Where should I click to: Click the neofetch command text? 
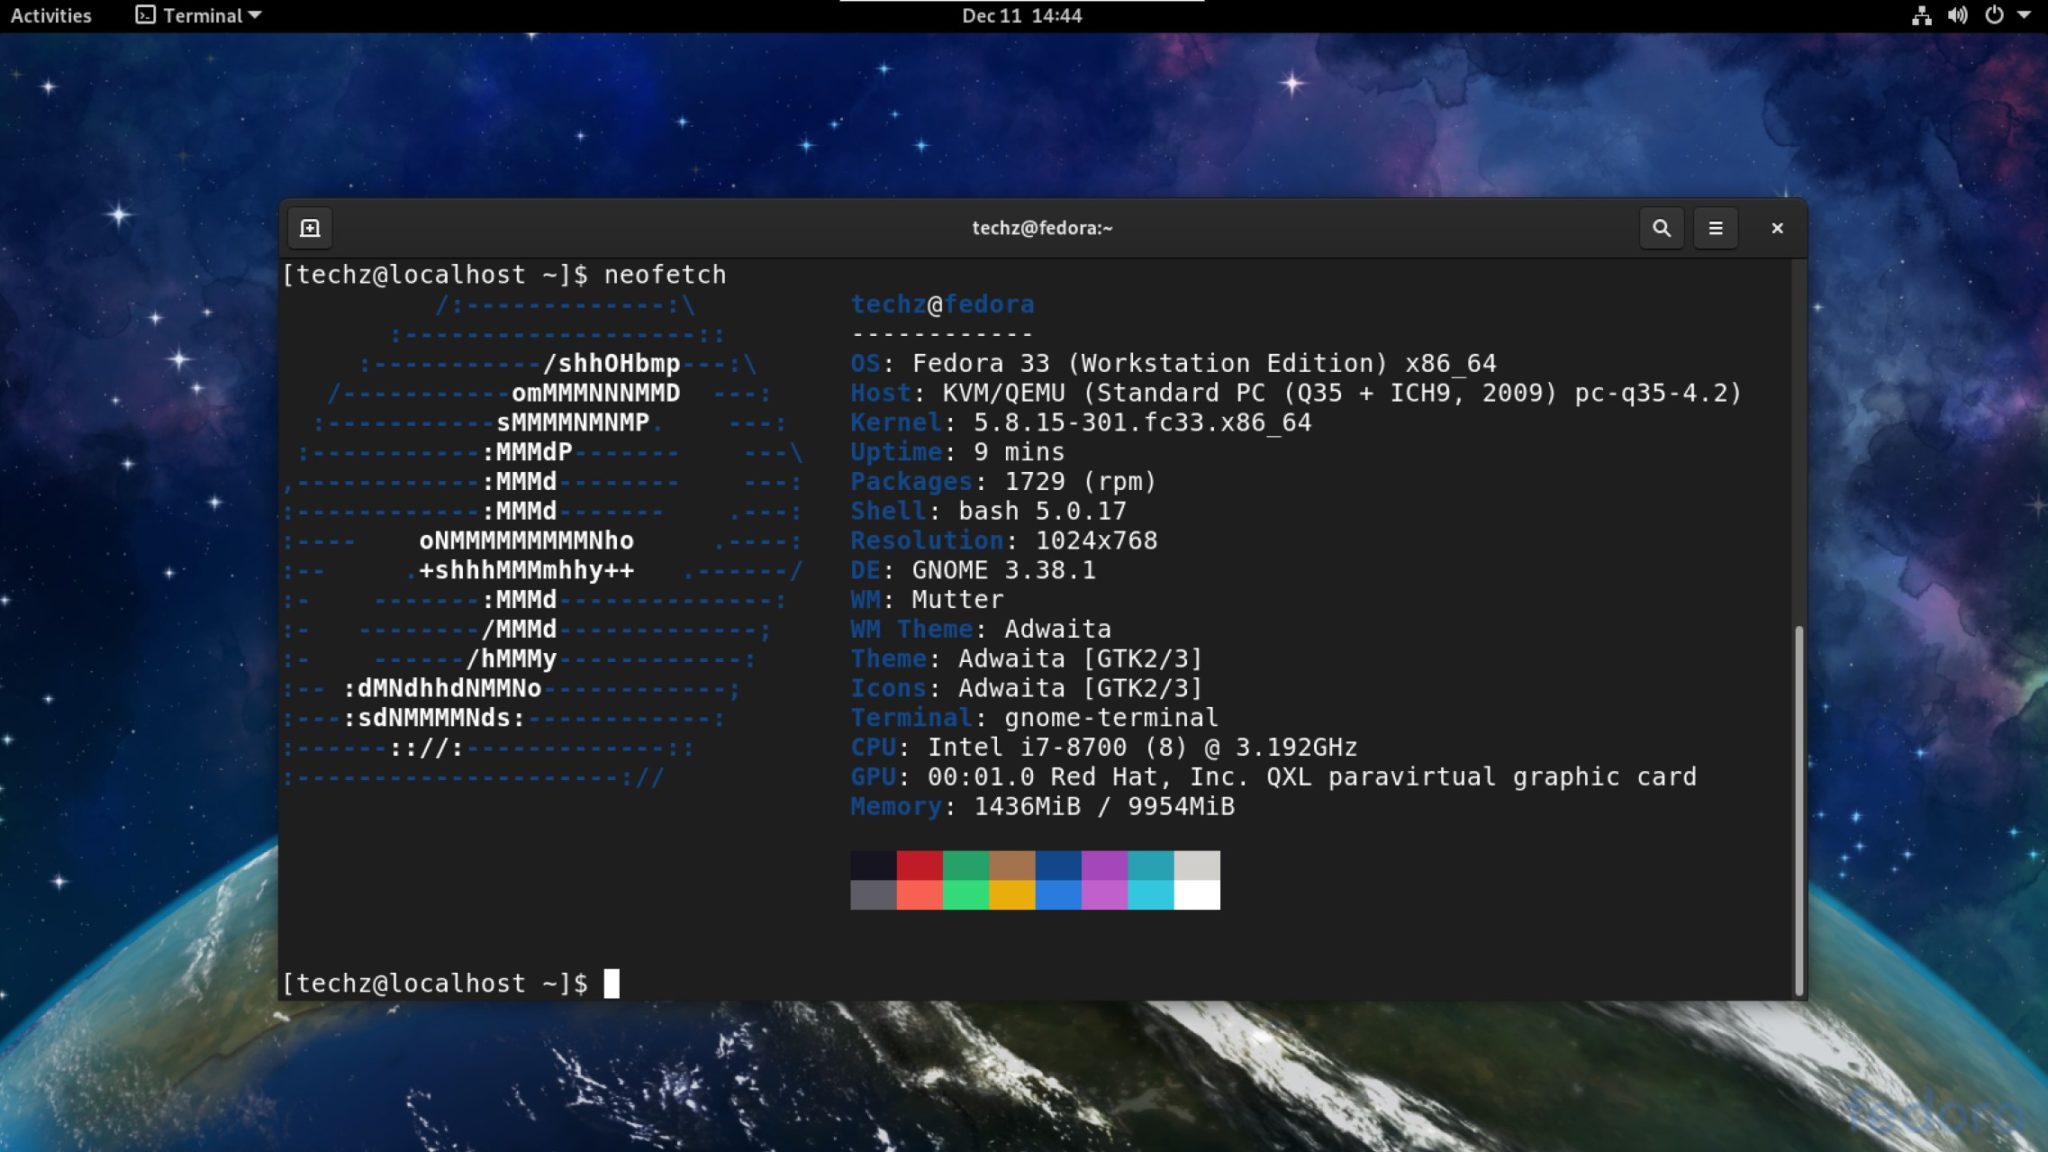[x=664, y=275]
